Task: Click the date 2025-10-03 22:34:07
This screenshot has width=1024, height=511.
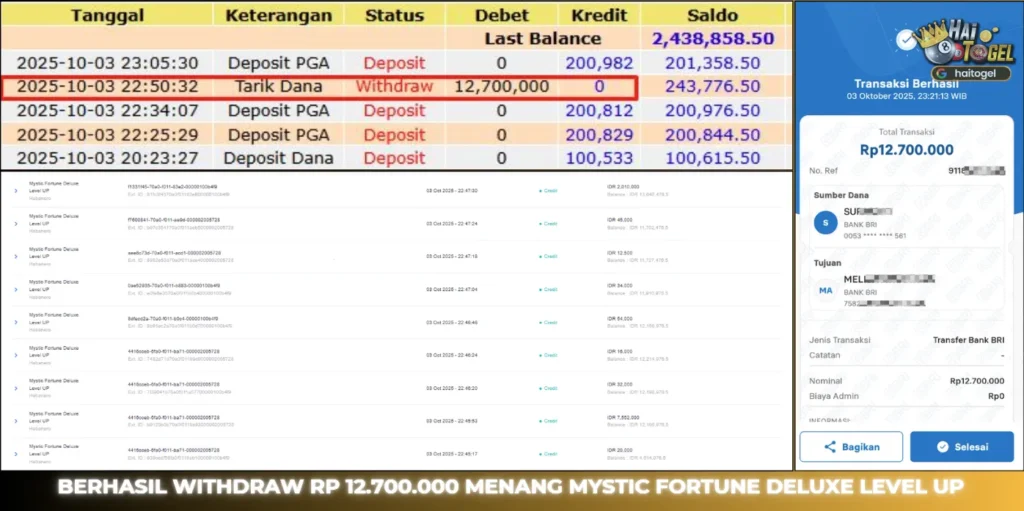Action: point(108,110)
